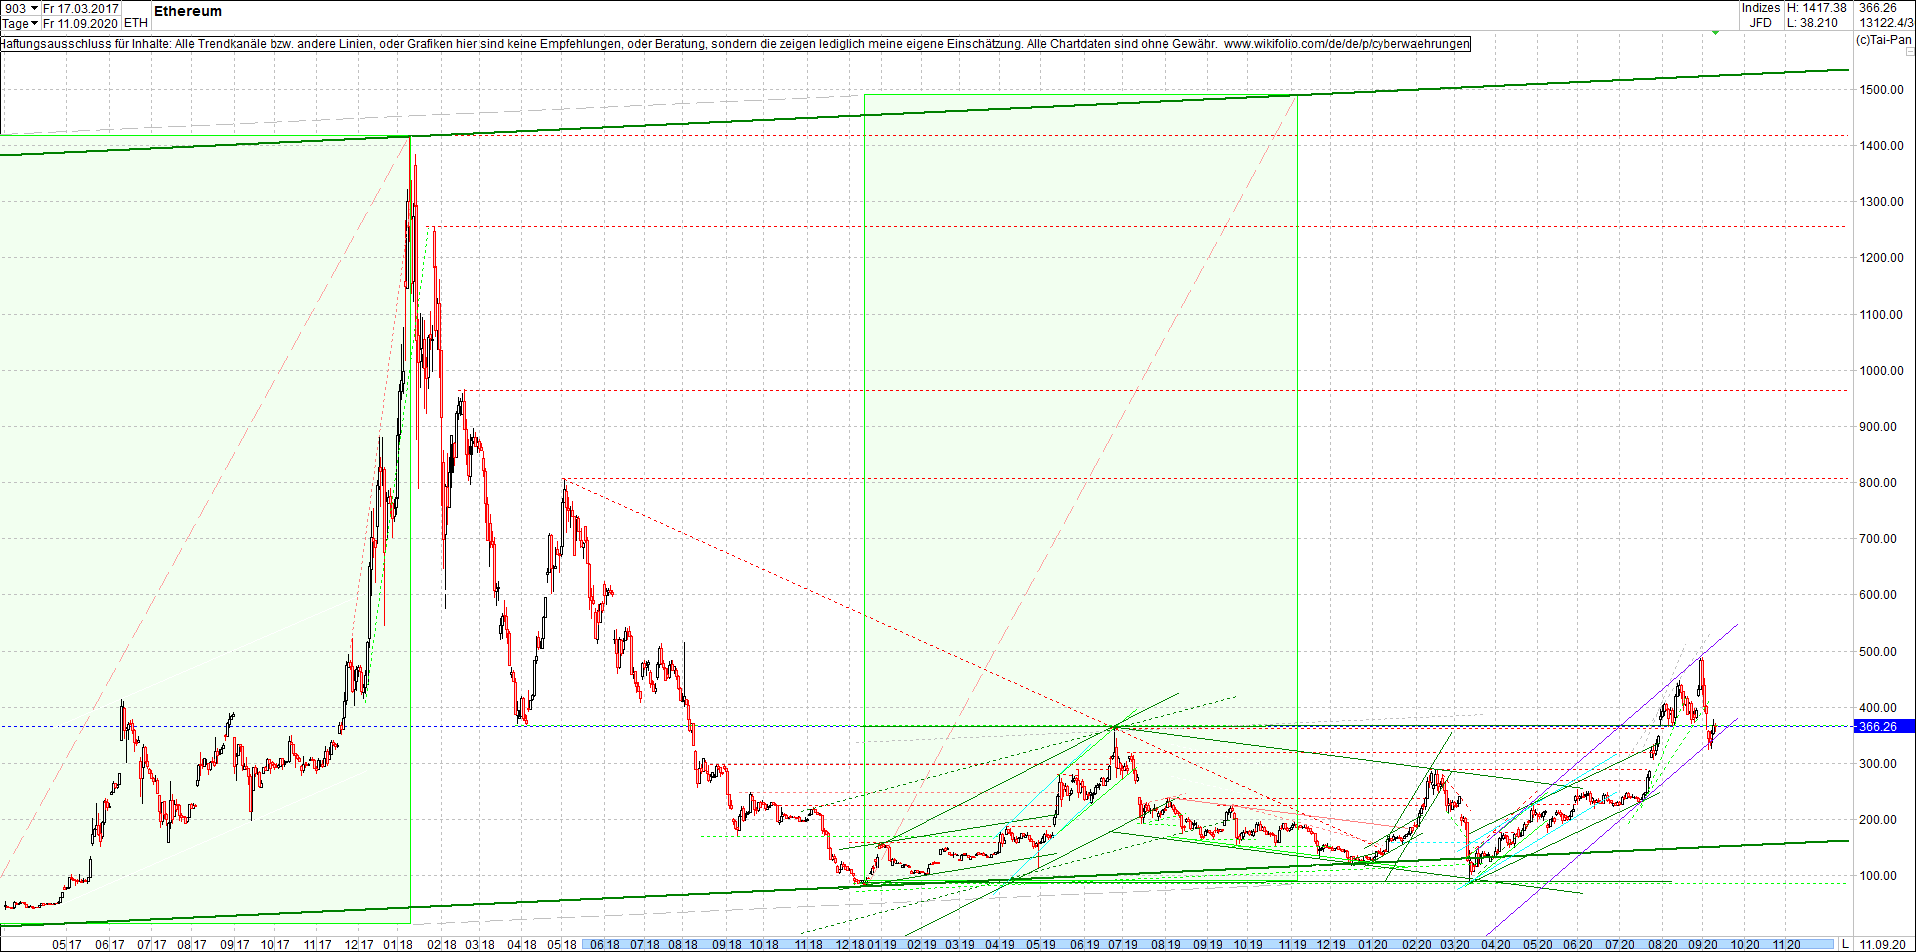Open the wikifolio.com cyberwaehrungen link
This screenshot has height=952, width=1916.
click(x=1345, y=44)
